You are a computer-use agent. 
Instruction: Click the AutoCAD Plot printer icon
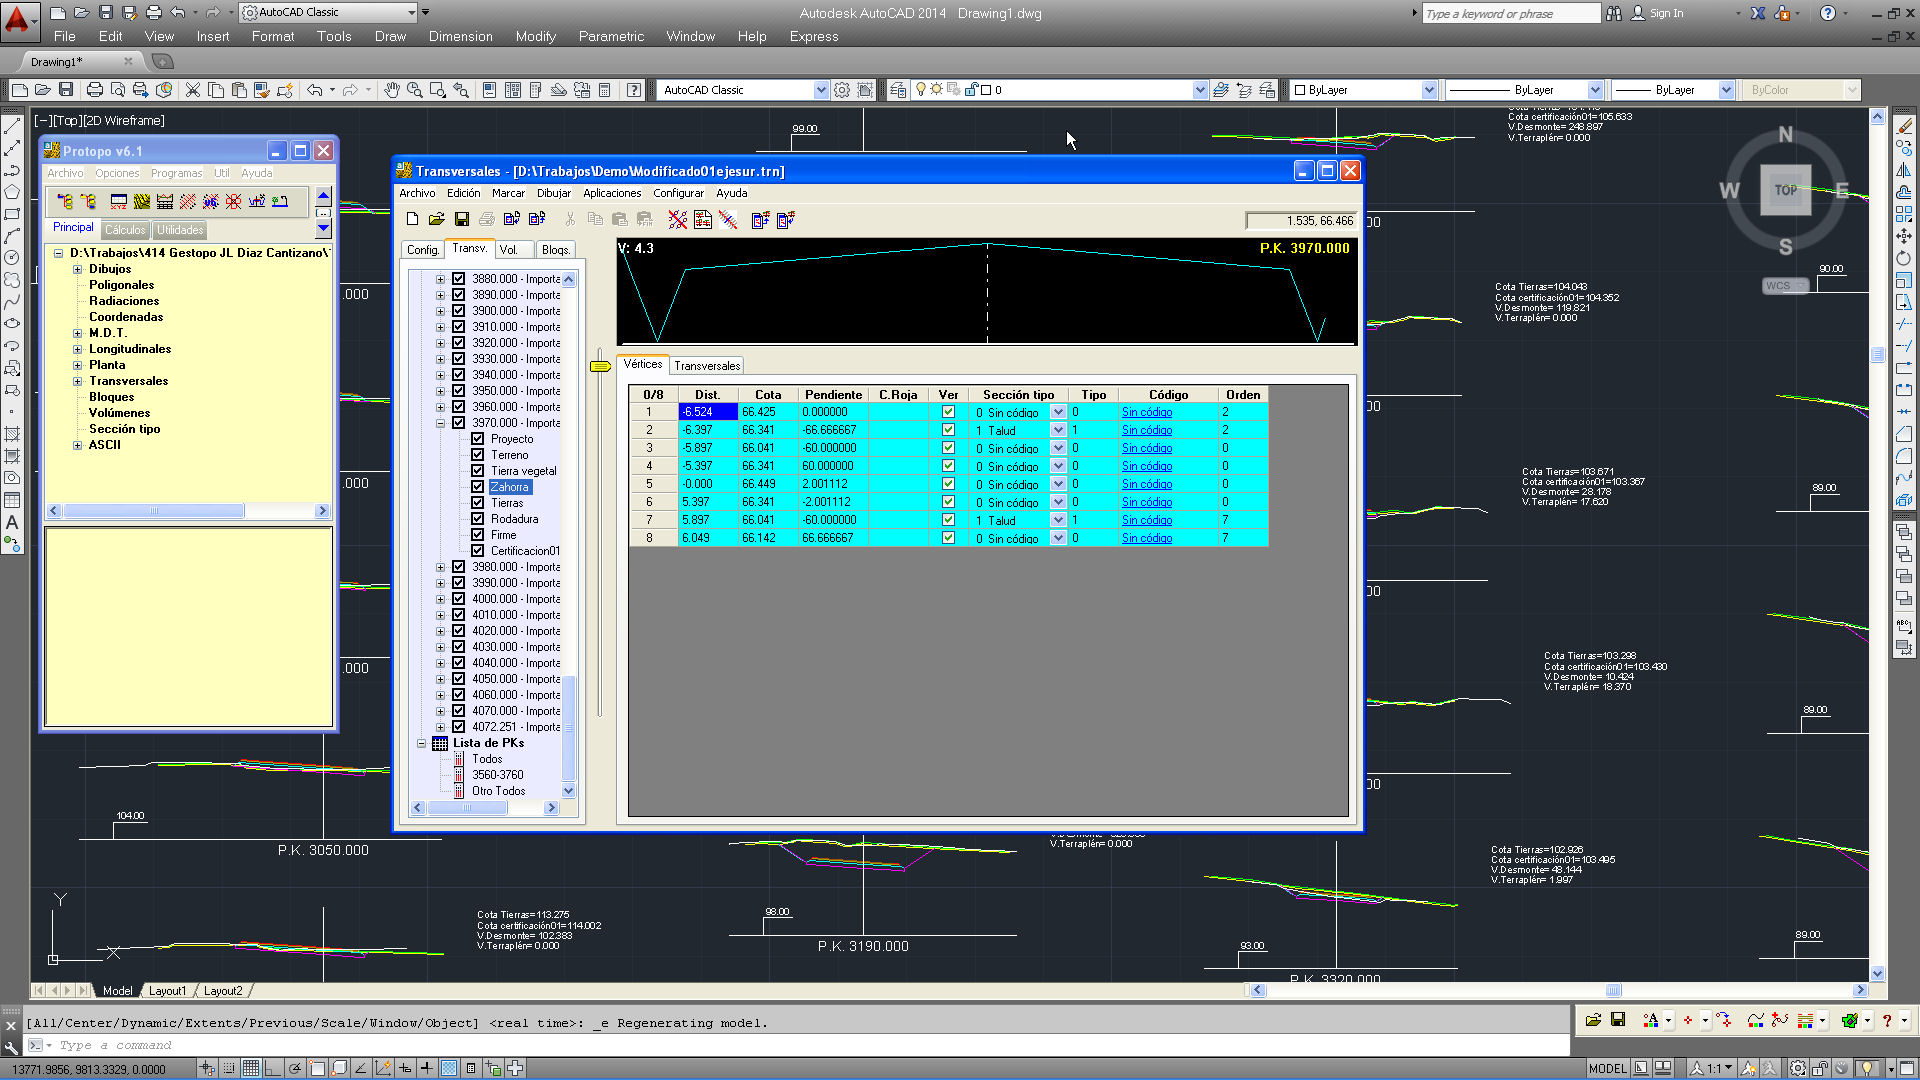(x=94, y=90)
